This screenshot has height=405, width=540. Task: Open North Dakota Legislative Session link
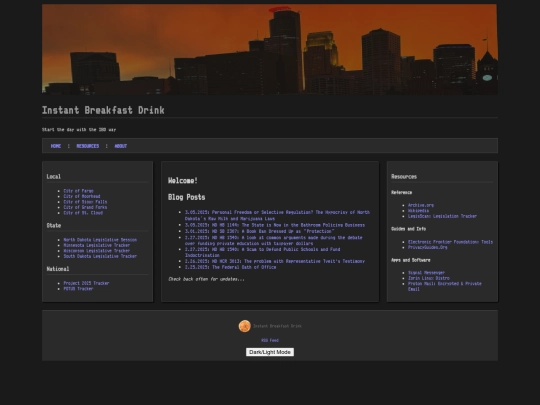pos(100,240)
